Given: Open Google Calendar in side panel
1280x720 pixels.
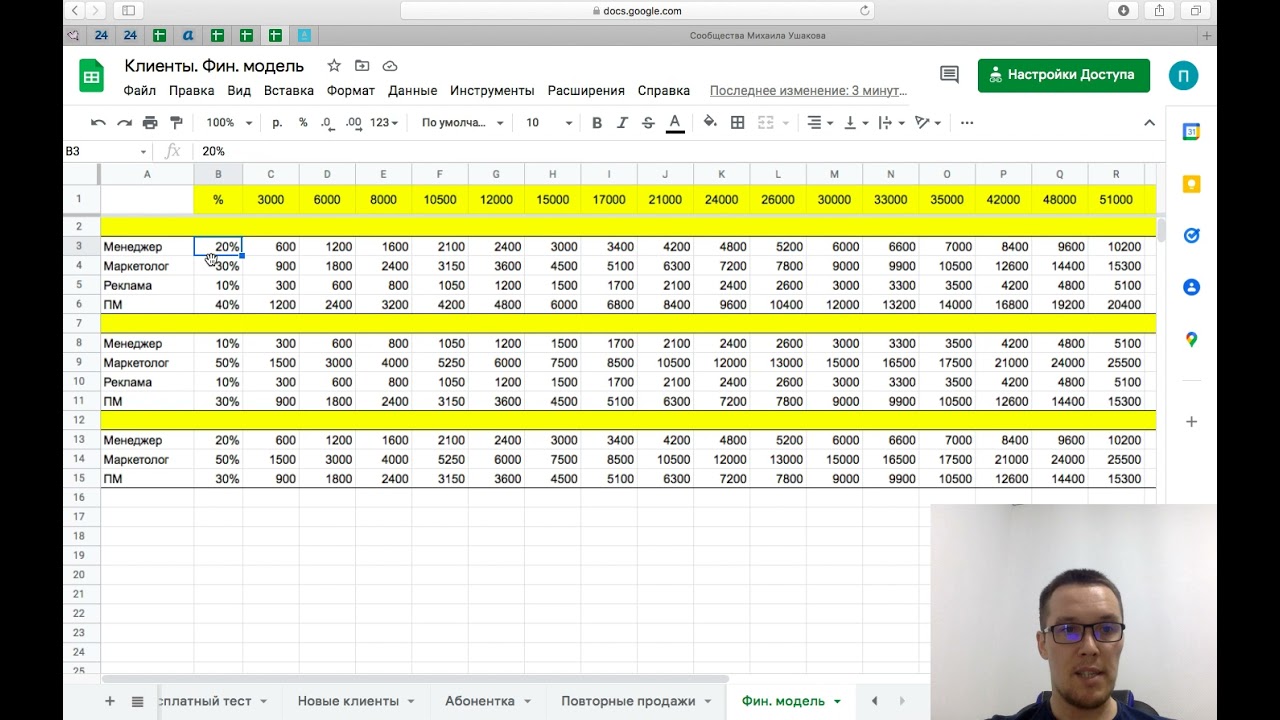Looking at the screenshot, I should (1191, 132).
